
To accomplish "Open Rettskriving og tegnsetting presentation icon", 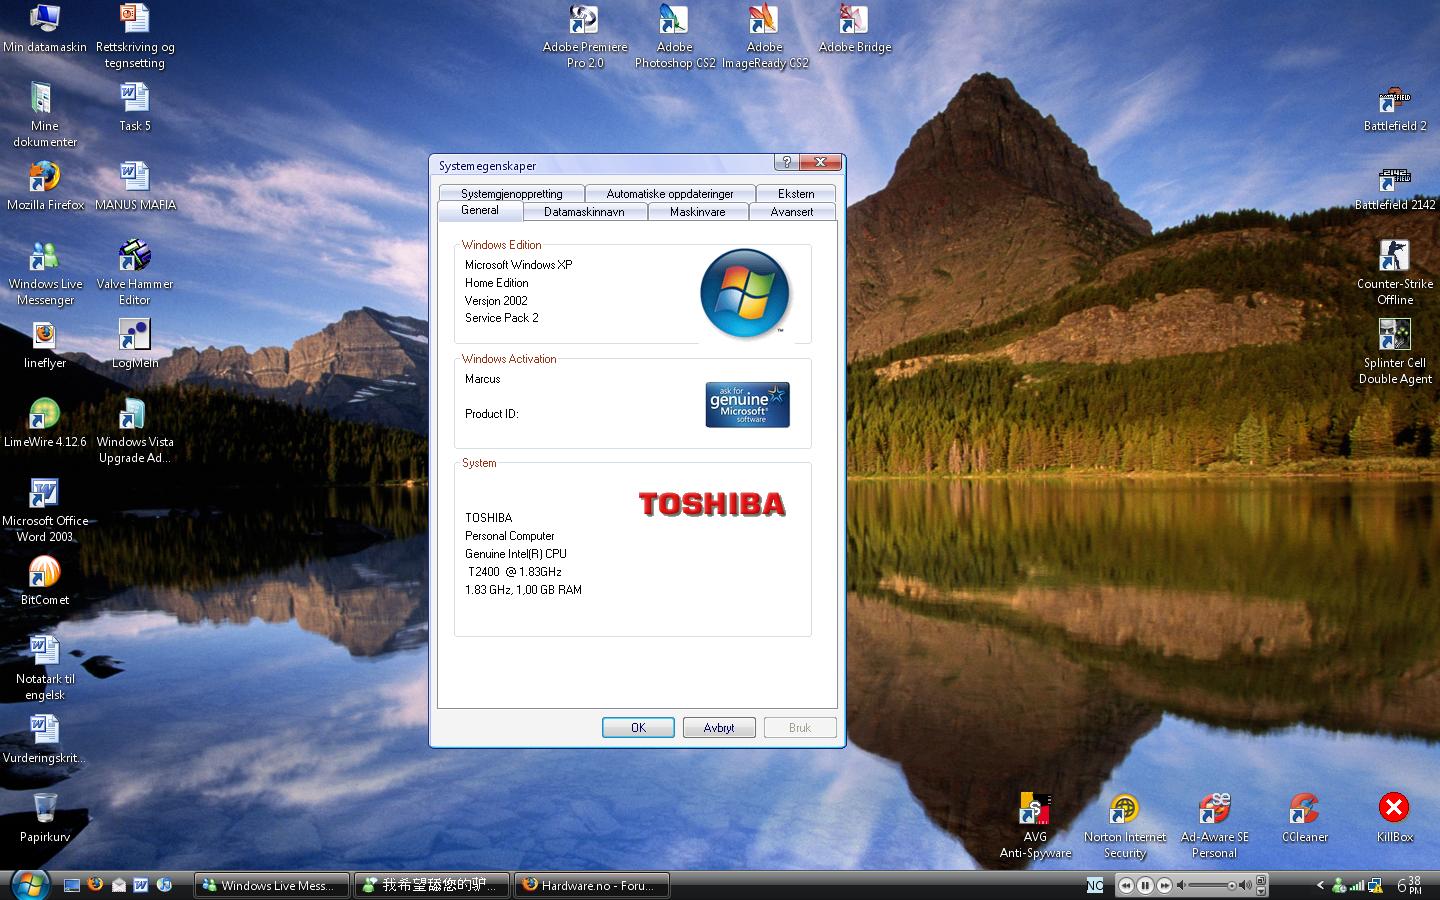I will point(134,36).
